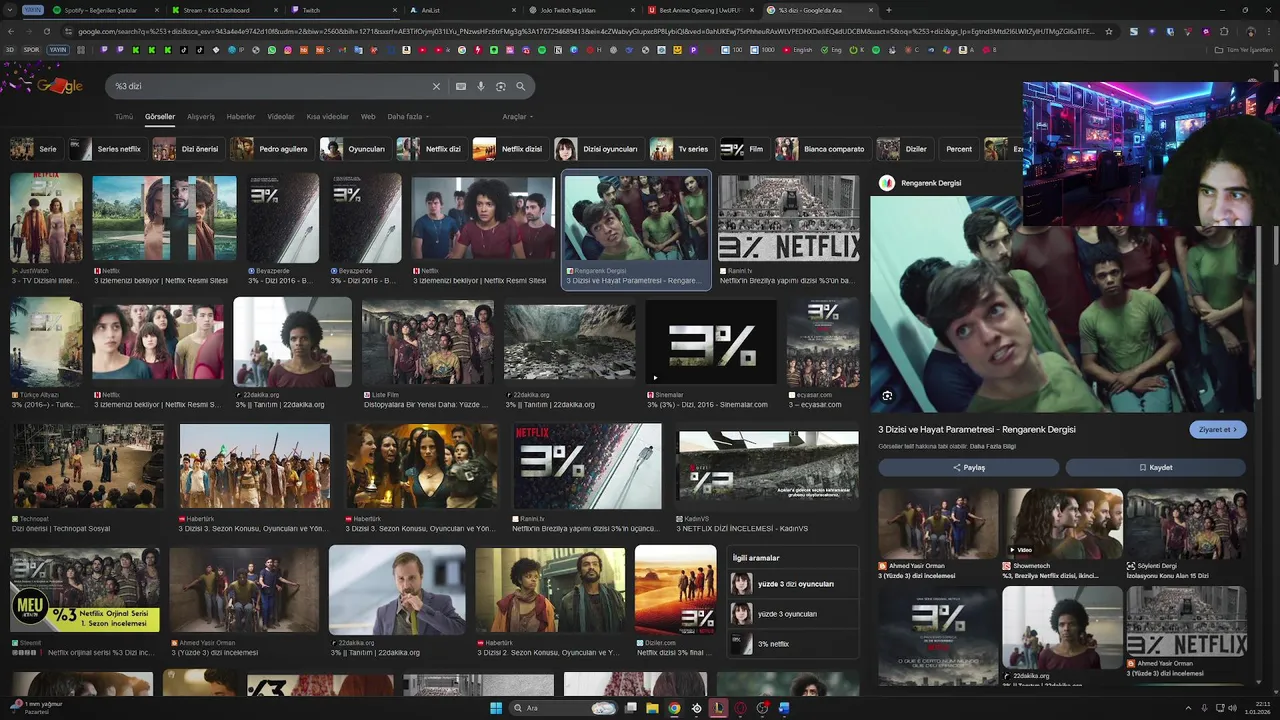Start voice search with the microphone icon
Viewport: 1280px width, 720px height.
481,86
